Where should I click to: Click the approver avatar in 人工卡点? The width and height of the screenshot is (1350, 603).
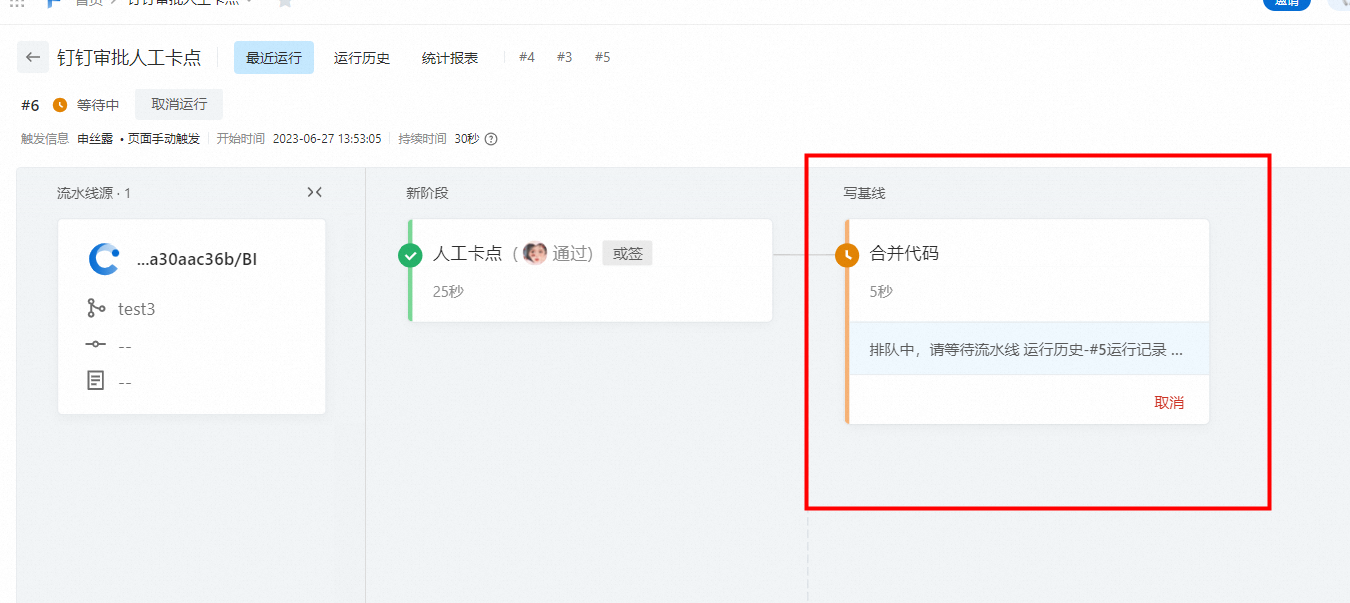535,253
